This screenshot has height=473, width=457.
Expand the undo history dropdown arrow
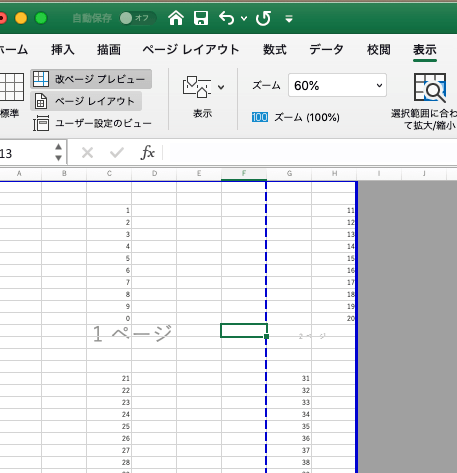click(244, 18)
